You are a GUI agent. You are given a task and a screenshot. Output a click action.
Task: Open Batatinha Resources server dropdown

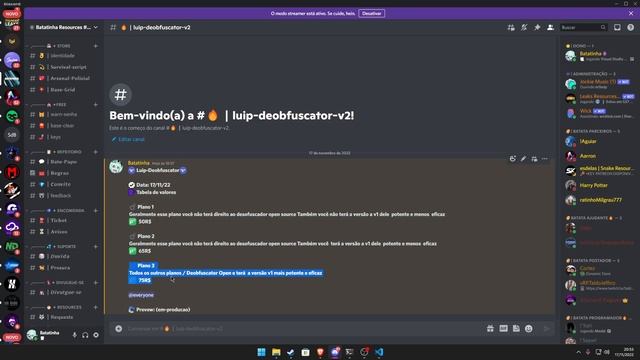click(64, 27)
